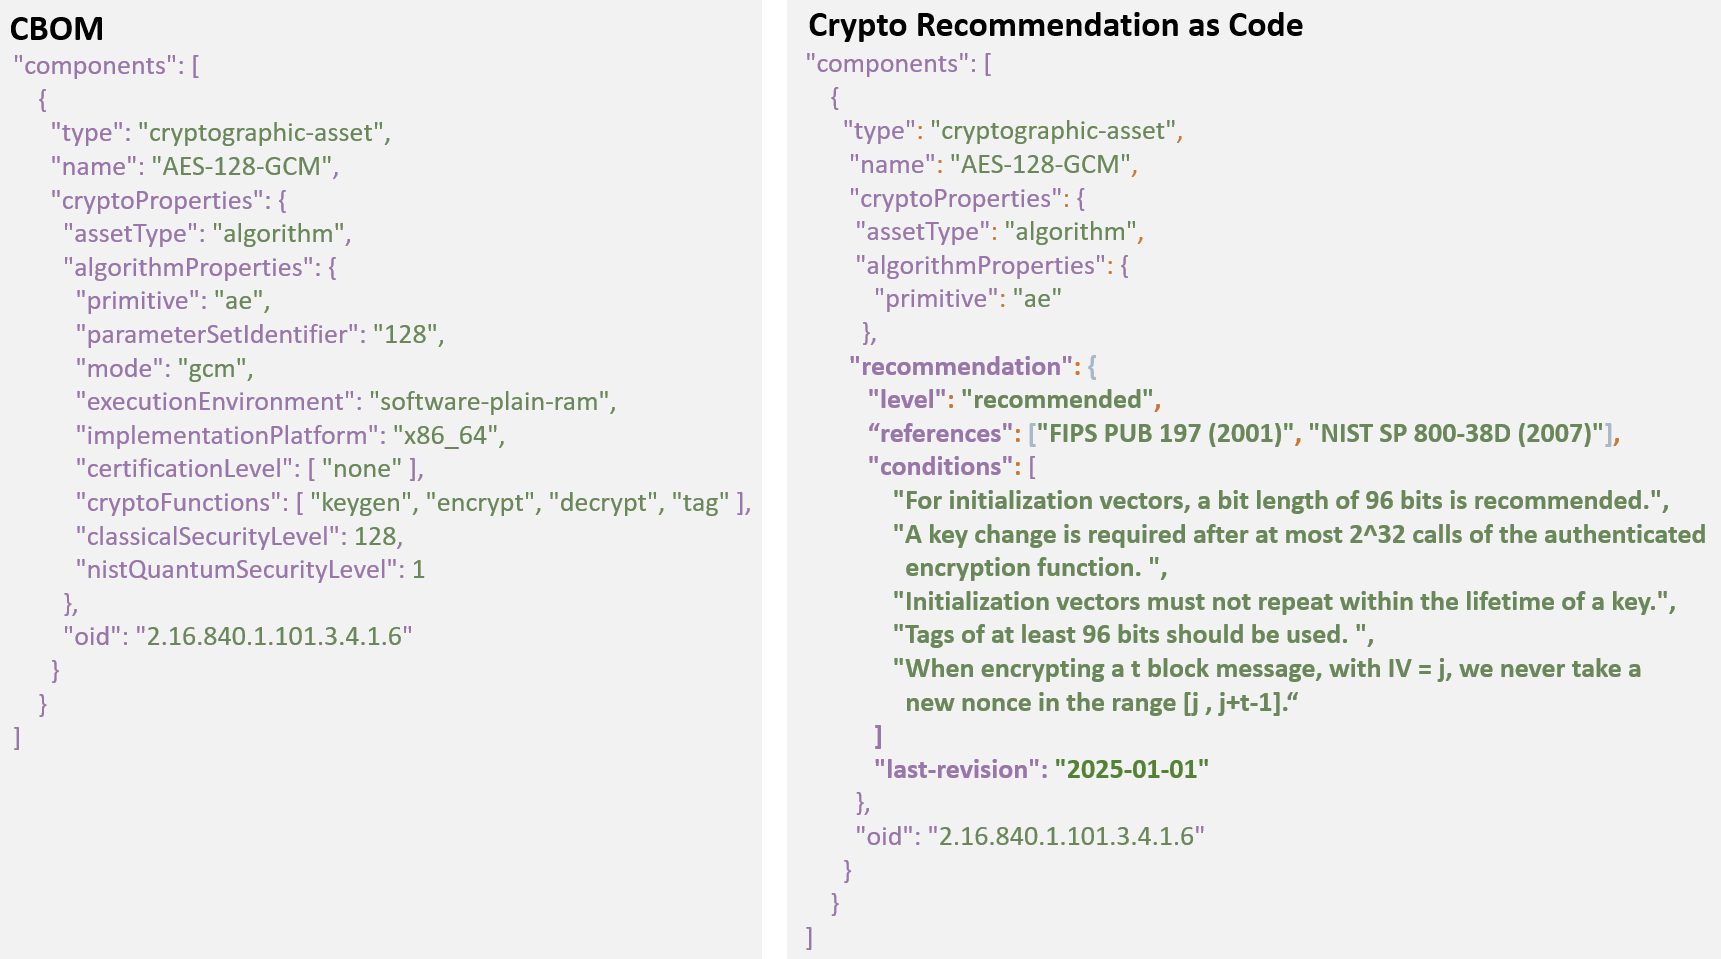Image resolution: width=1721 pixels, height=959 pixels.
Task: Click "executionEnvironment" key text
Action: click(215, 402)
